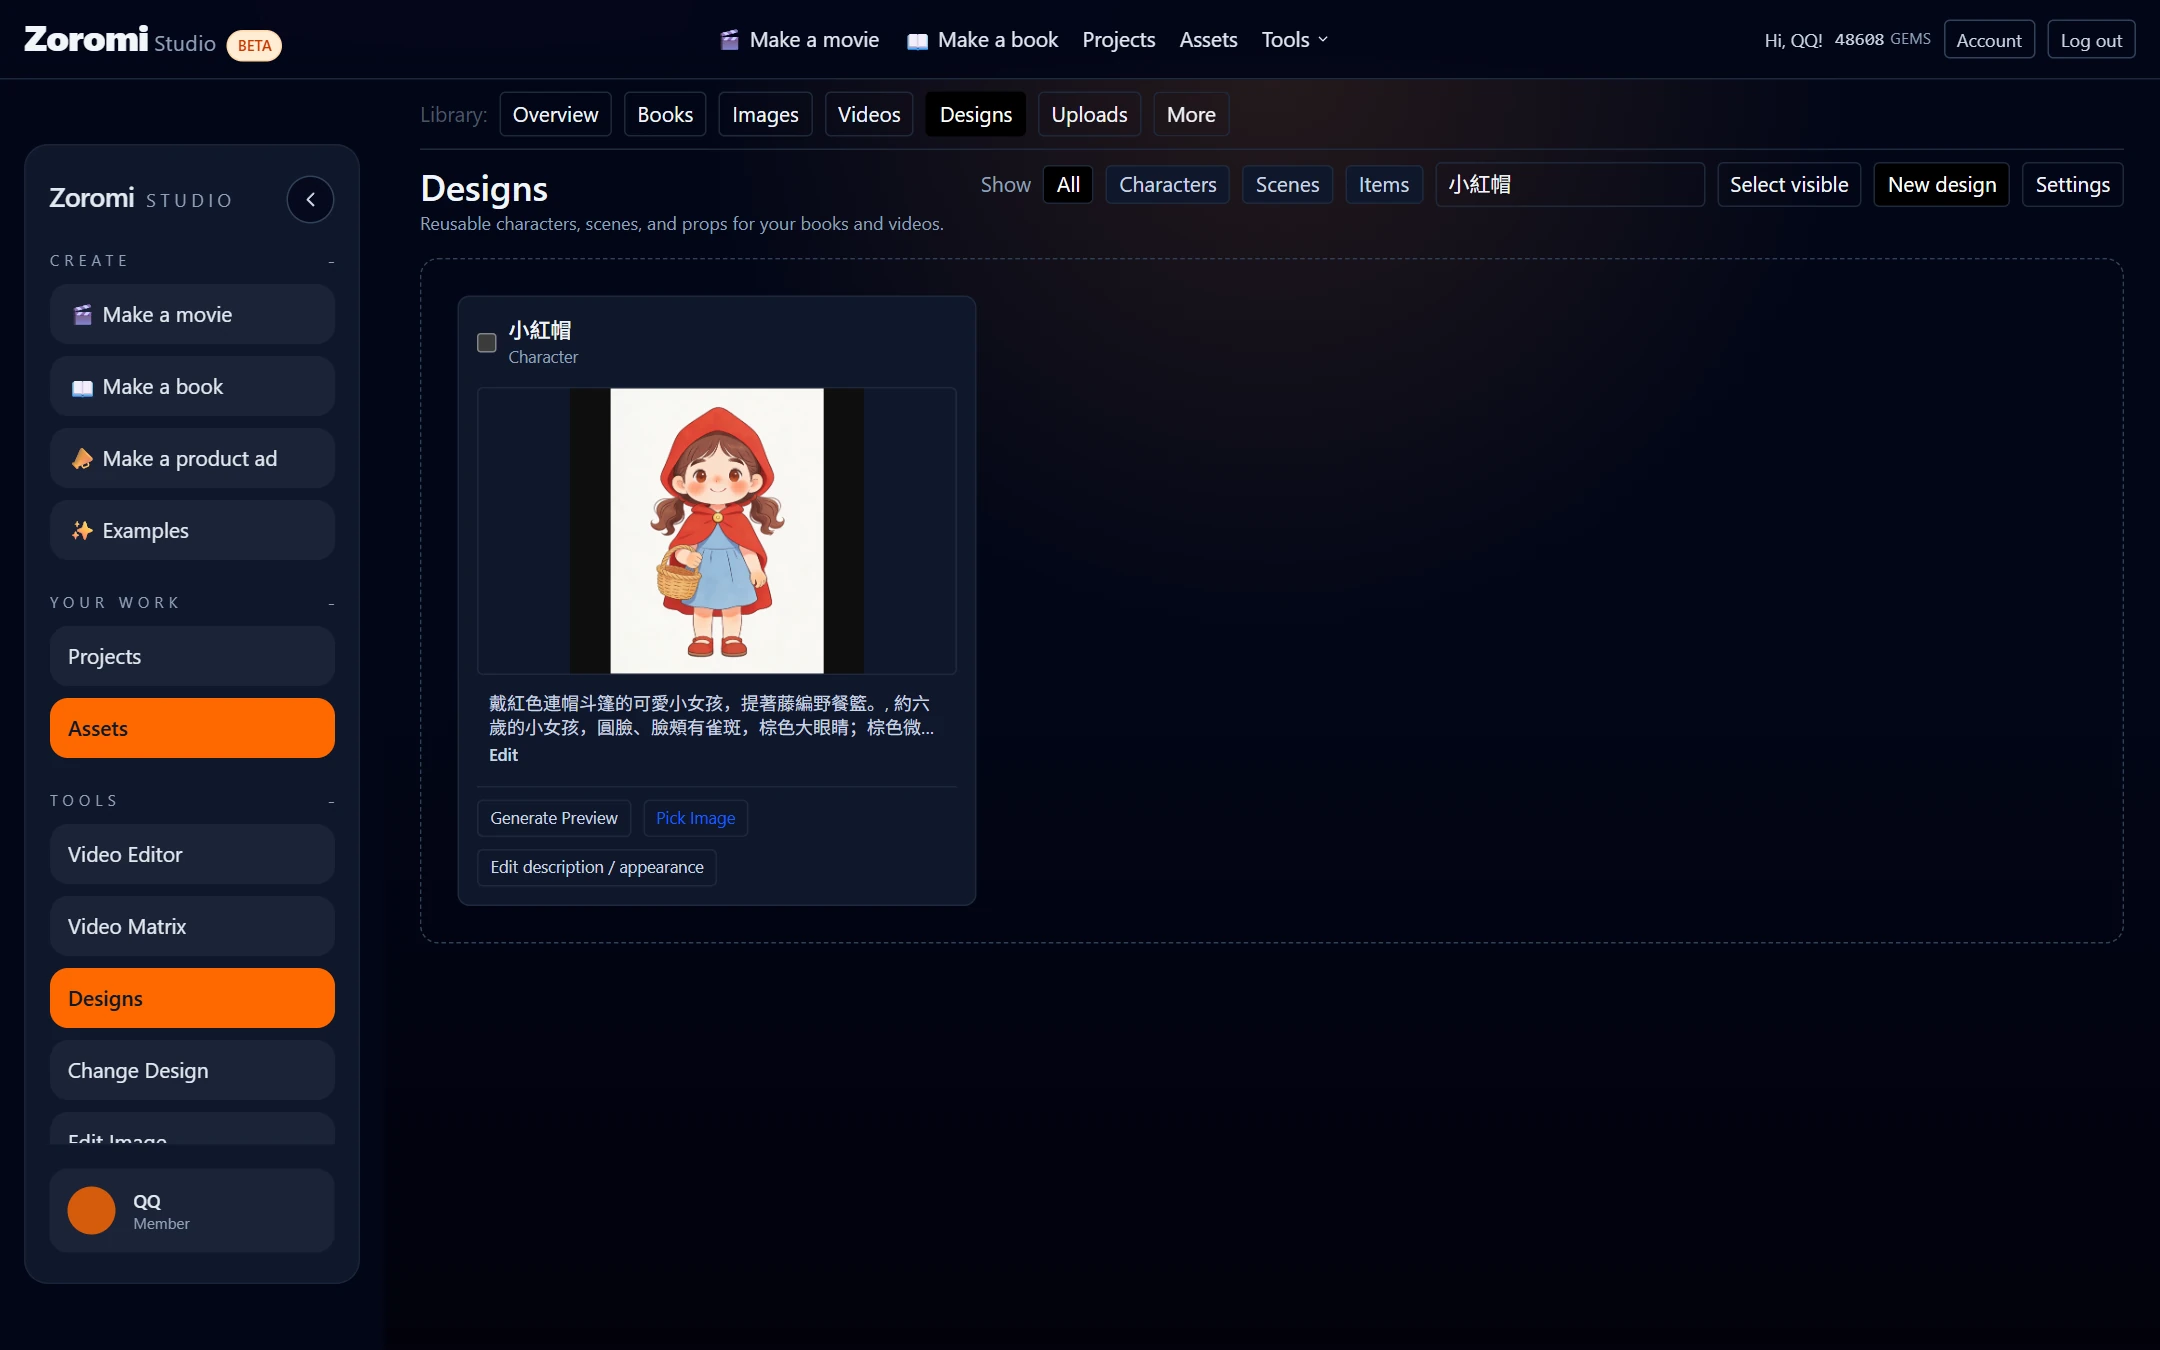The height and width of the screenshot is (1350, 2160).
Task: Open the Account page
Action: pyautogui.click(x=1989, y=40)
